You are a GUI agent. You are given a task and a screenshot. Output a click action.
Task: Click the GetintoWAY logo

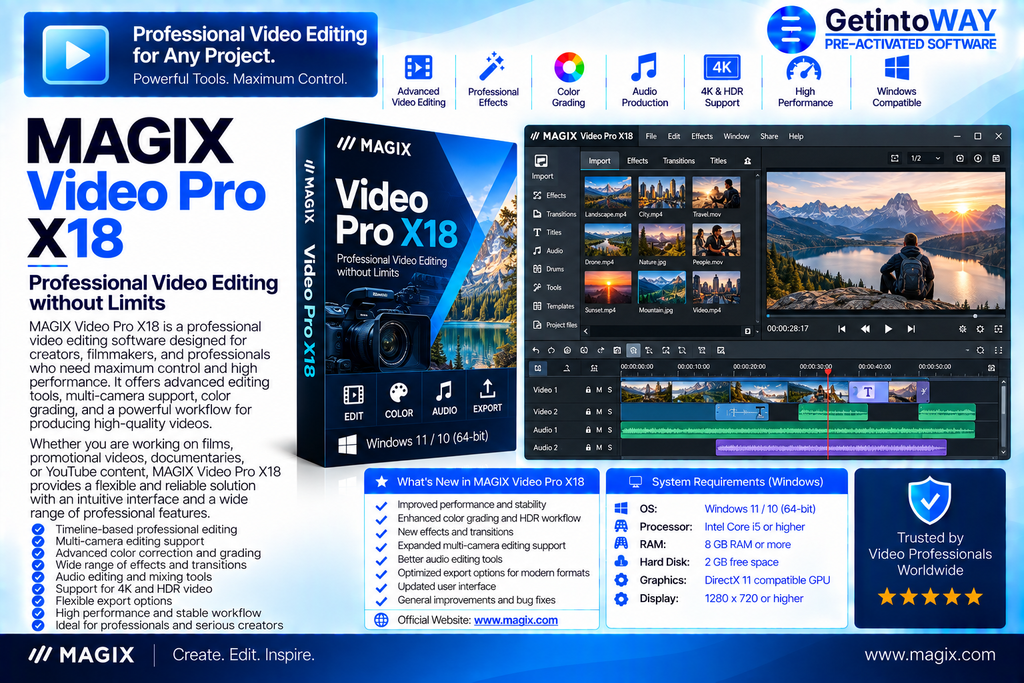[x=882, y=29]
